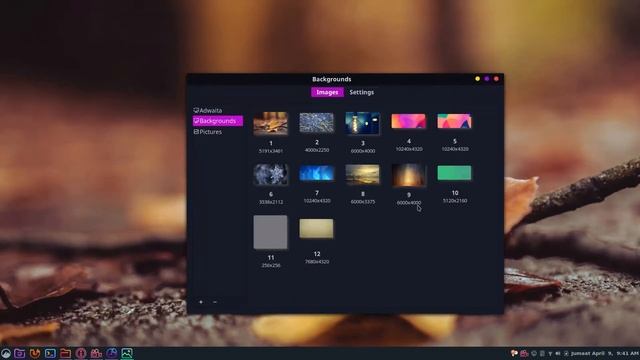Launch the terminal from the taskbar
The height and width of the screenshot is (360, 640).
point(50,353)
